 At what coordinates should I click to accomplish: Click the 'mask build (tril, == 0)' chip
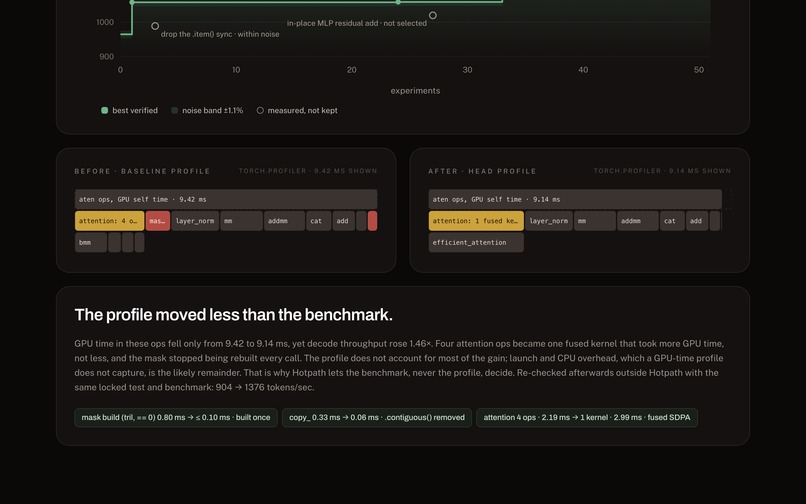tap(176, 418)
